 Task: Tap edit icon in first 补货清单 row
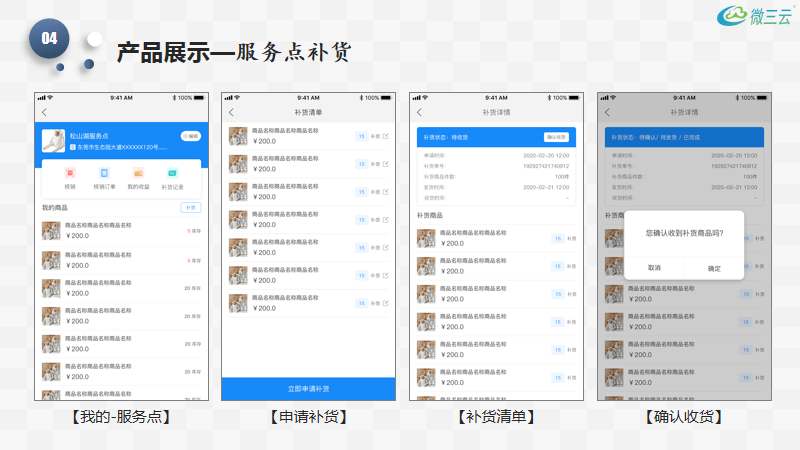[386, 136]
